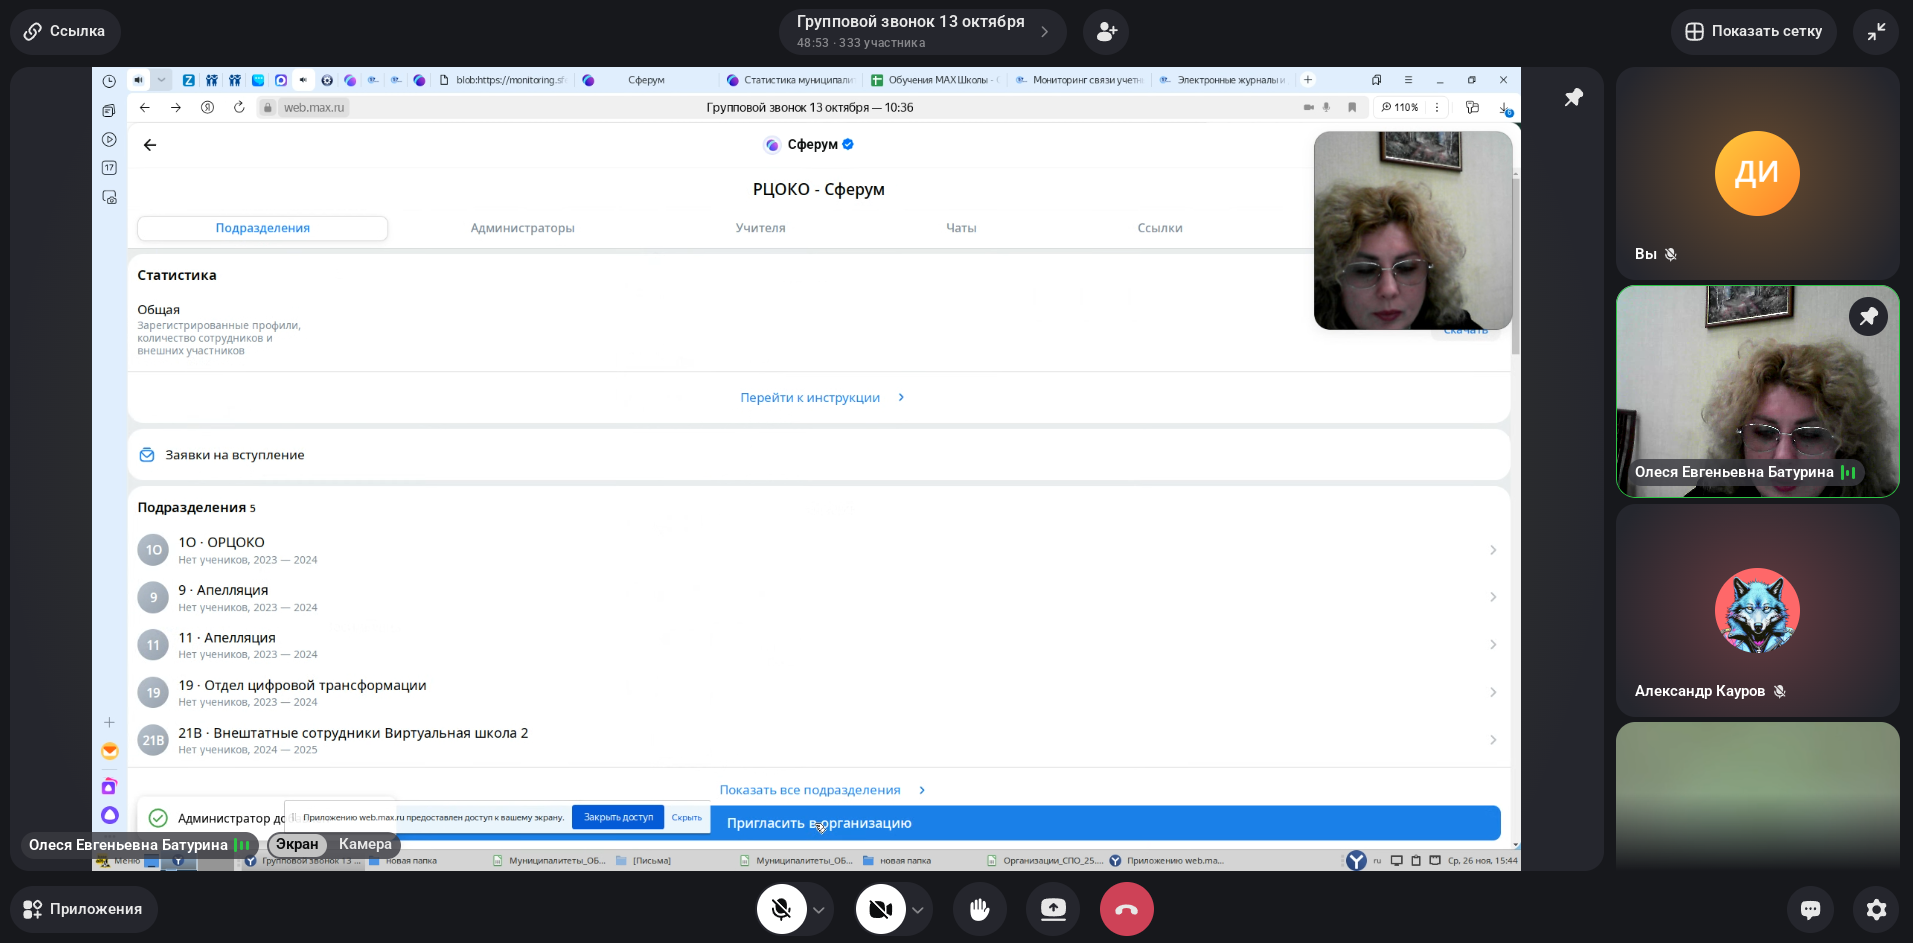Switch shared view to Камера
The image size is (1913, 943).
[365, 844]
